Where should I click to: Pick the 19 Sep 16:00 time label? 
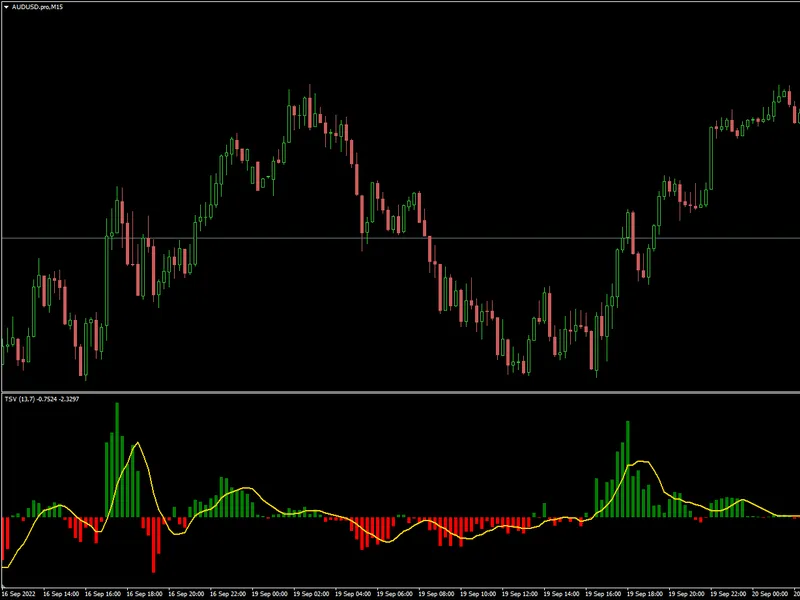pos(605,594)
